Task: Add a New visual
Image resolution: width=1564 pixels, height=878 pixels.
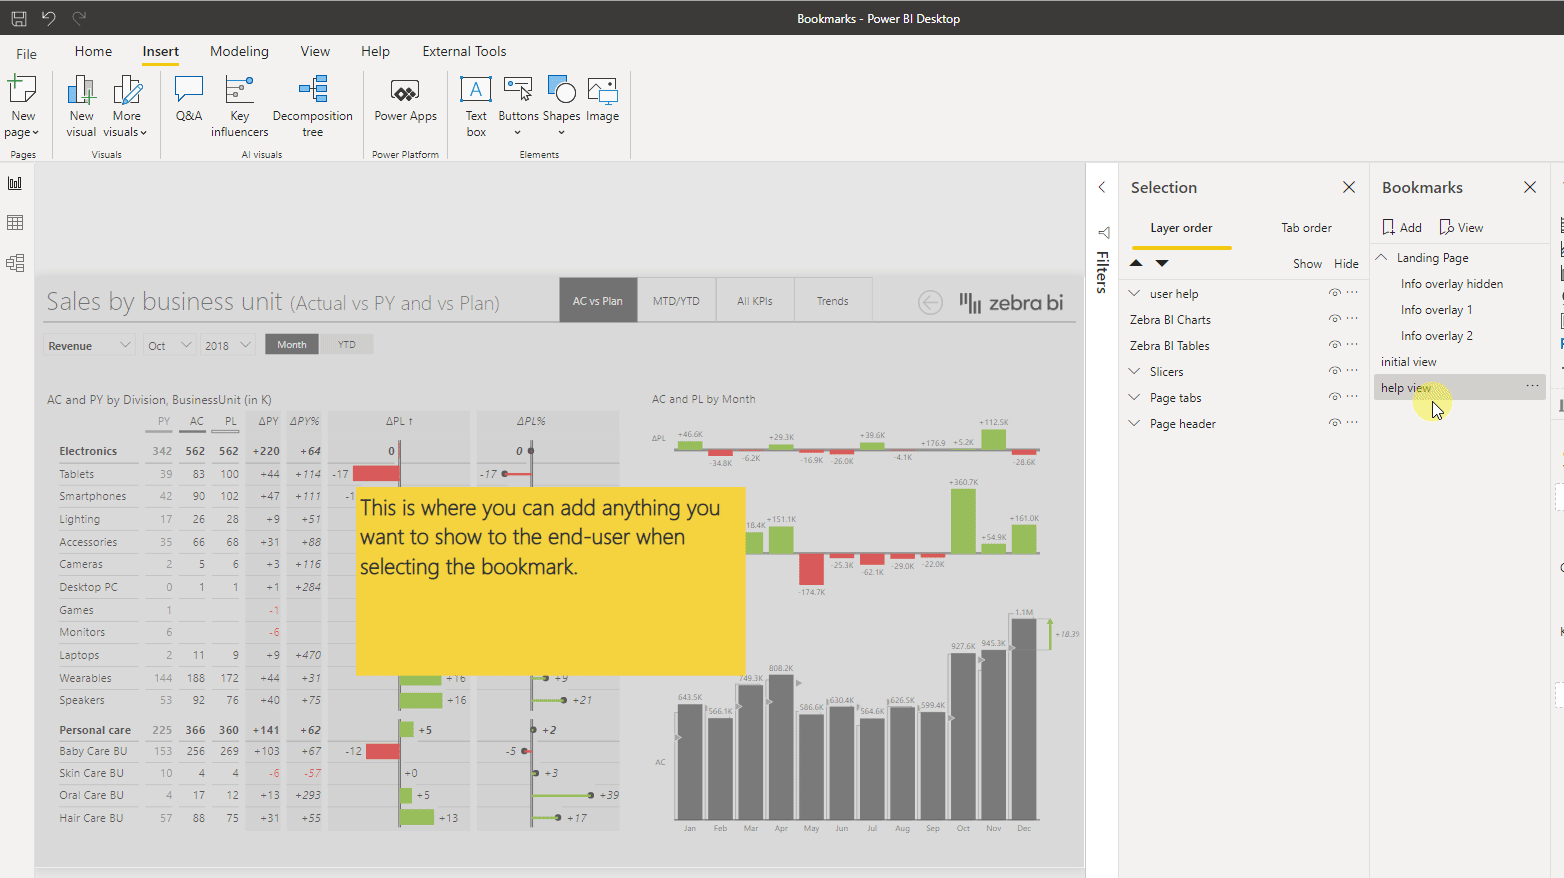Action: point(81,106)
